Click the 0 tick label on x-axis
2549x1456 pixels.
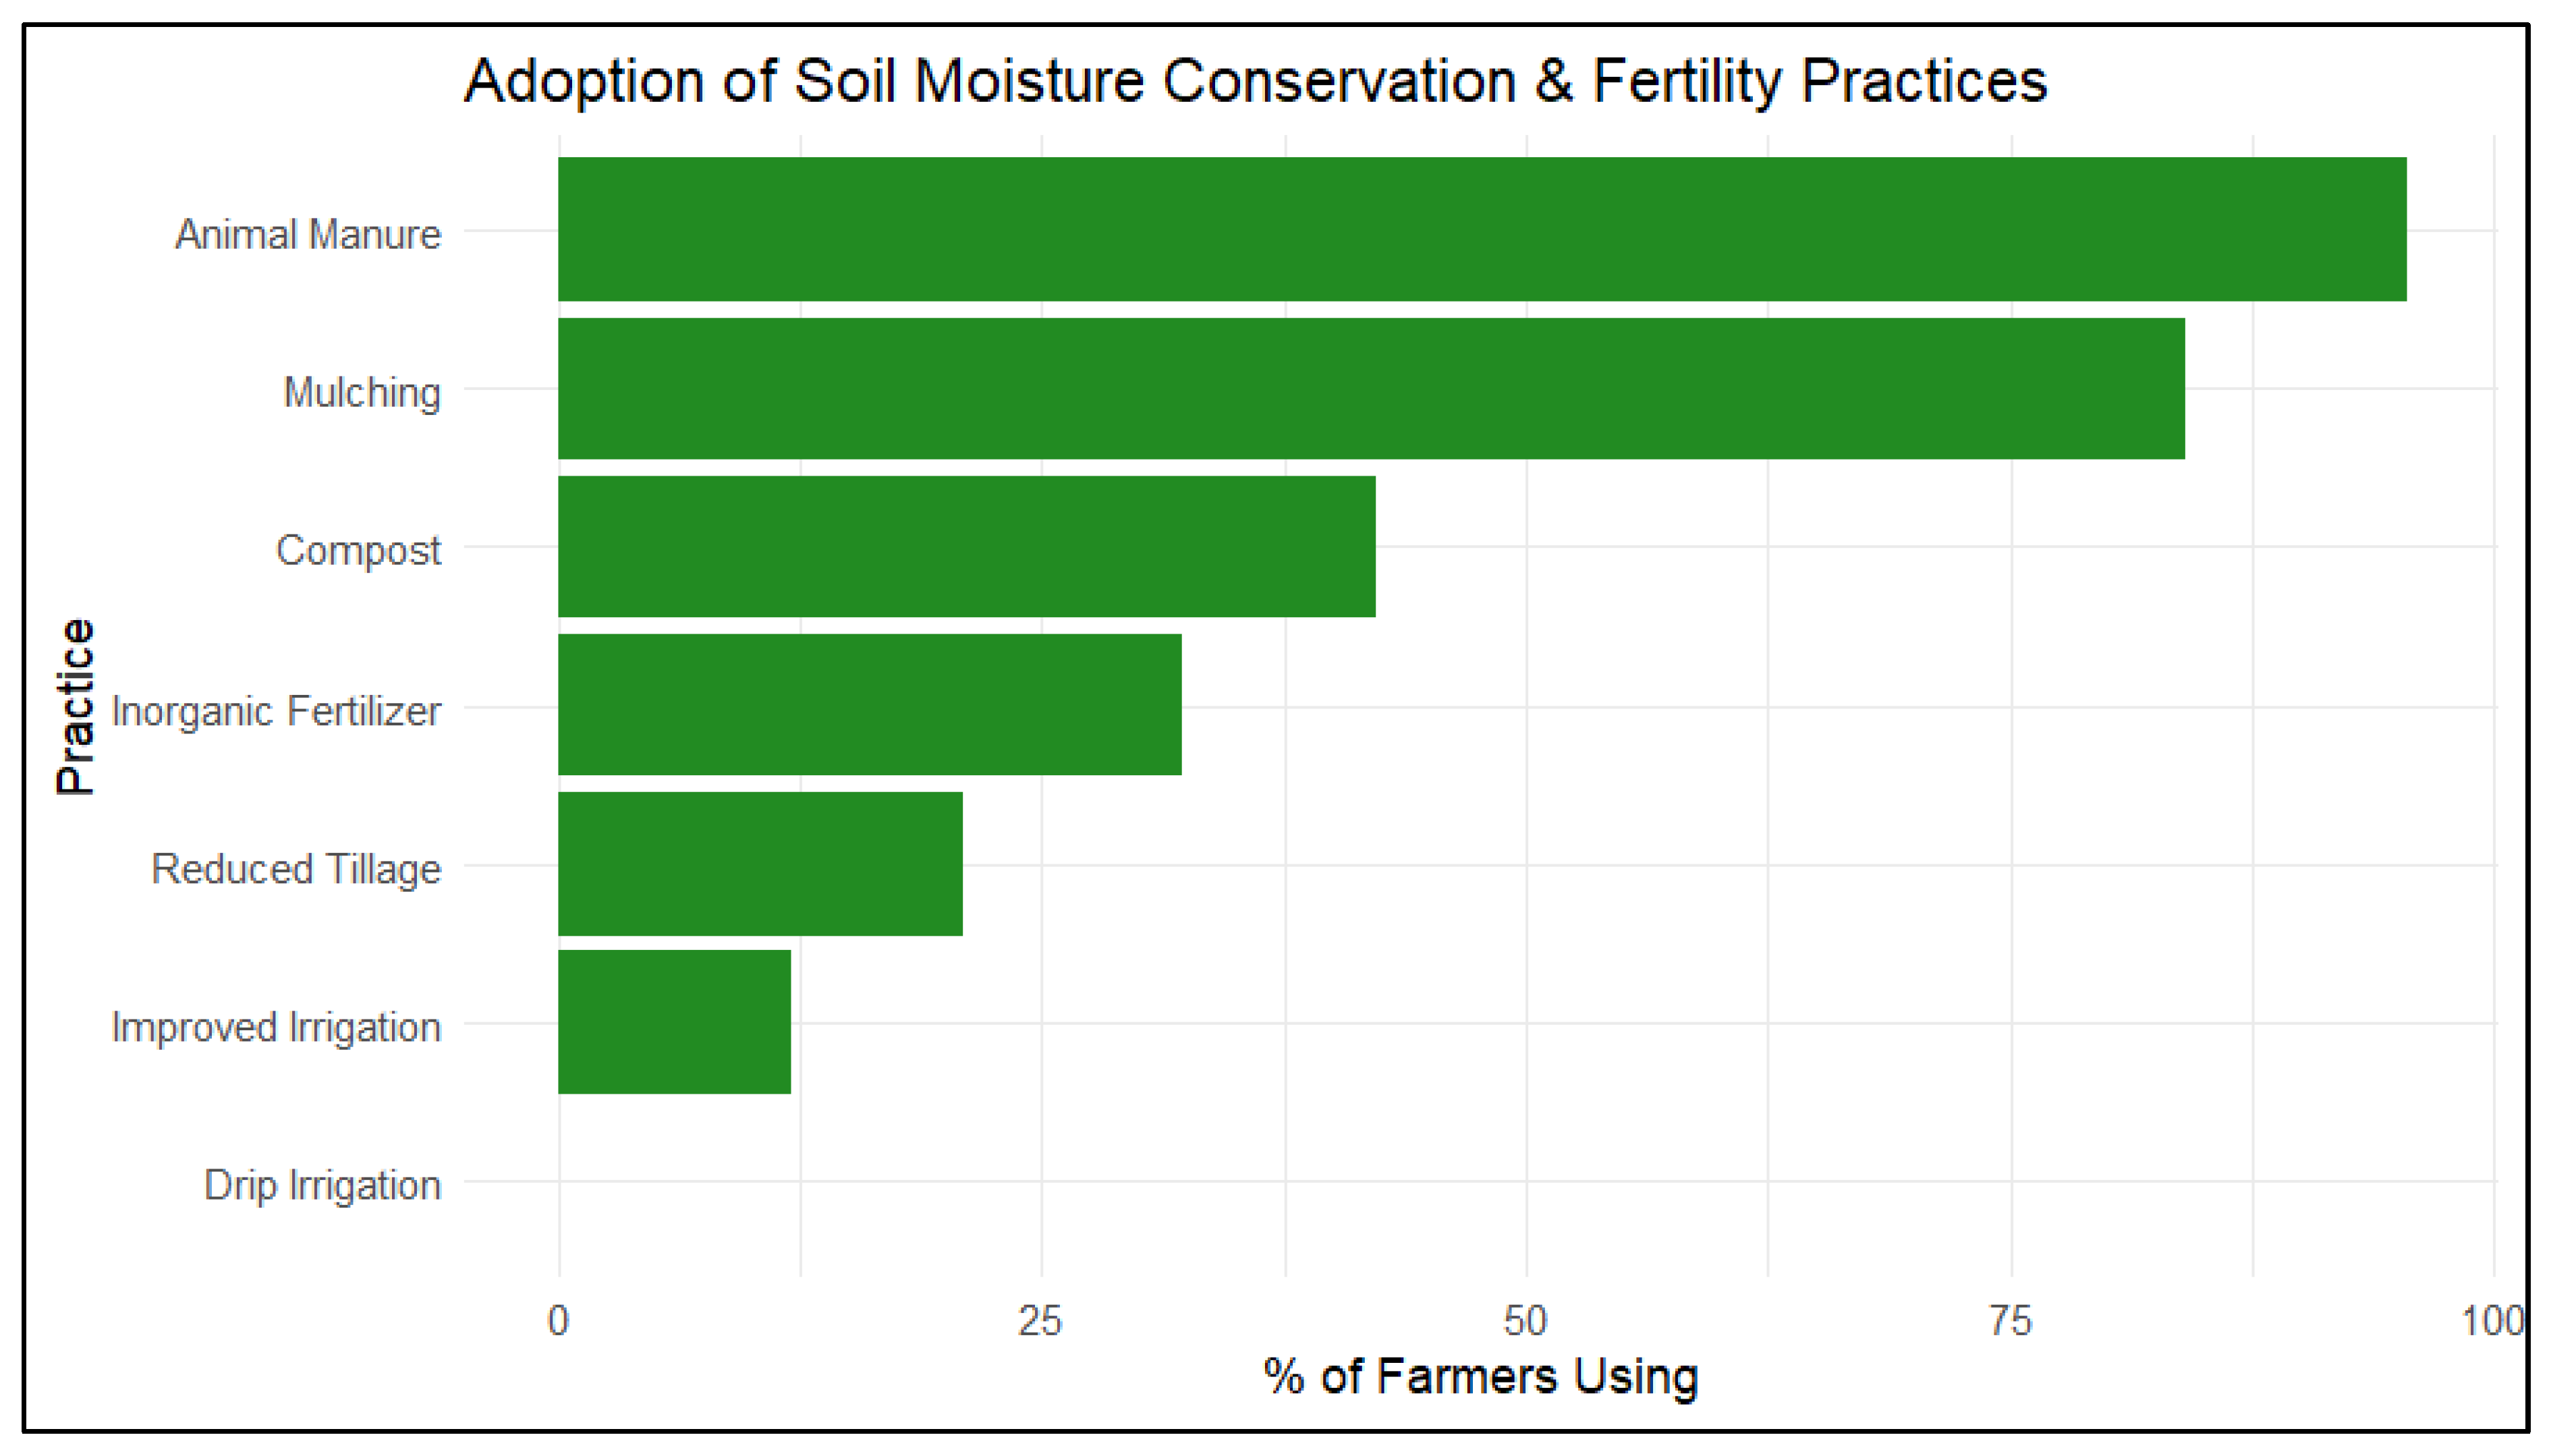[558, 1321]
